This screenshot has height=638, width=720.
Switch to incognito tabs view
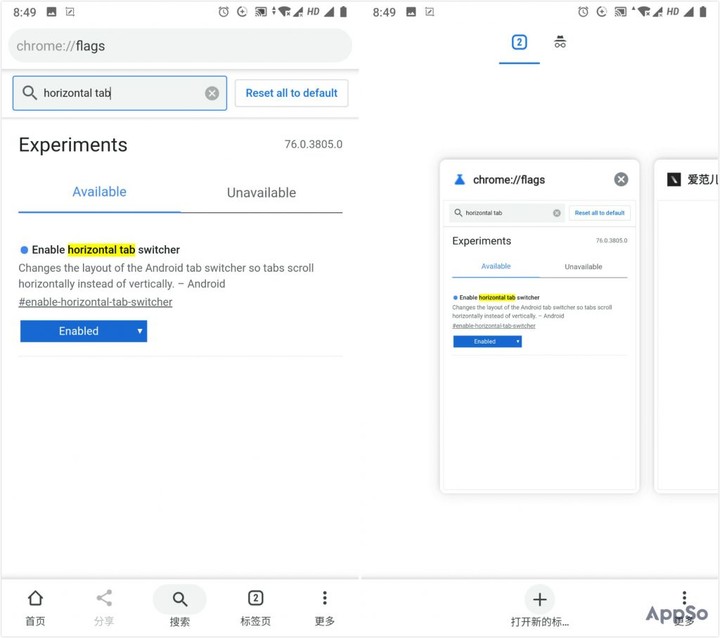[x=560, y=42]
